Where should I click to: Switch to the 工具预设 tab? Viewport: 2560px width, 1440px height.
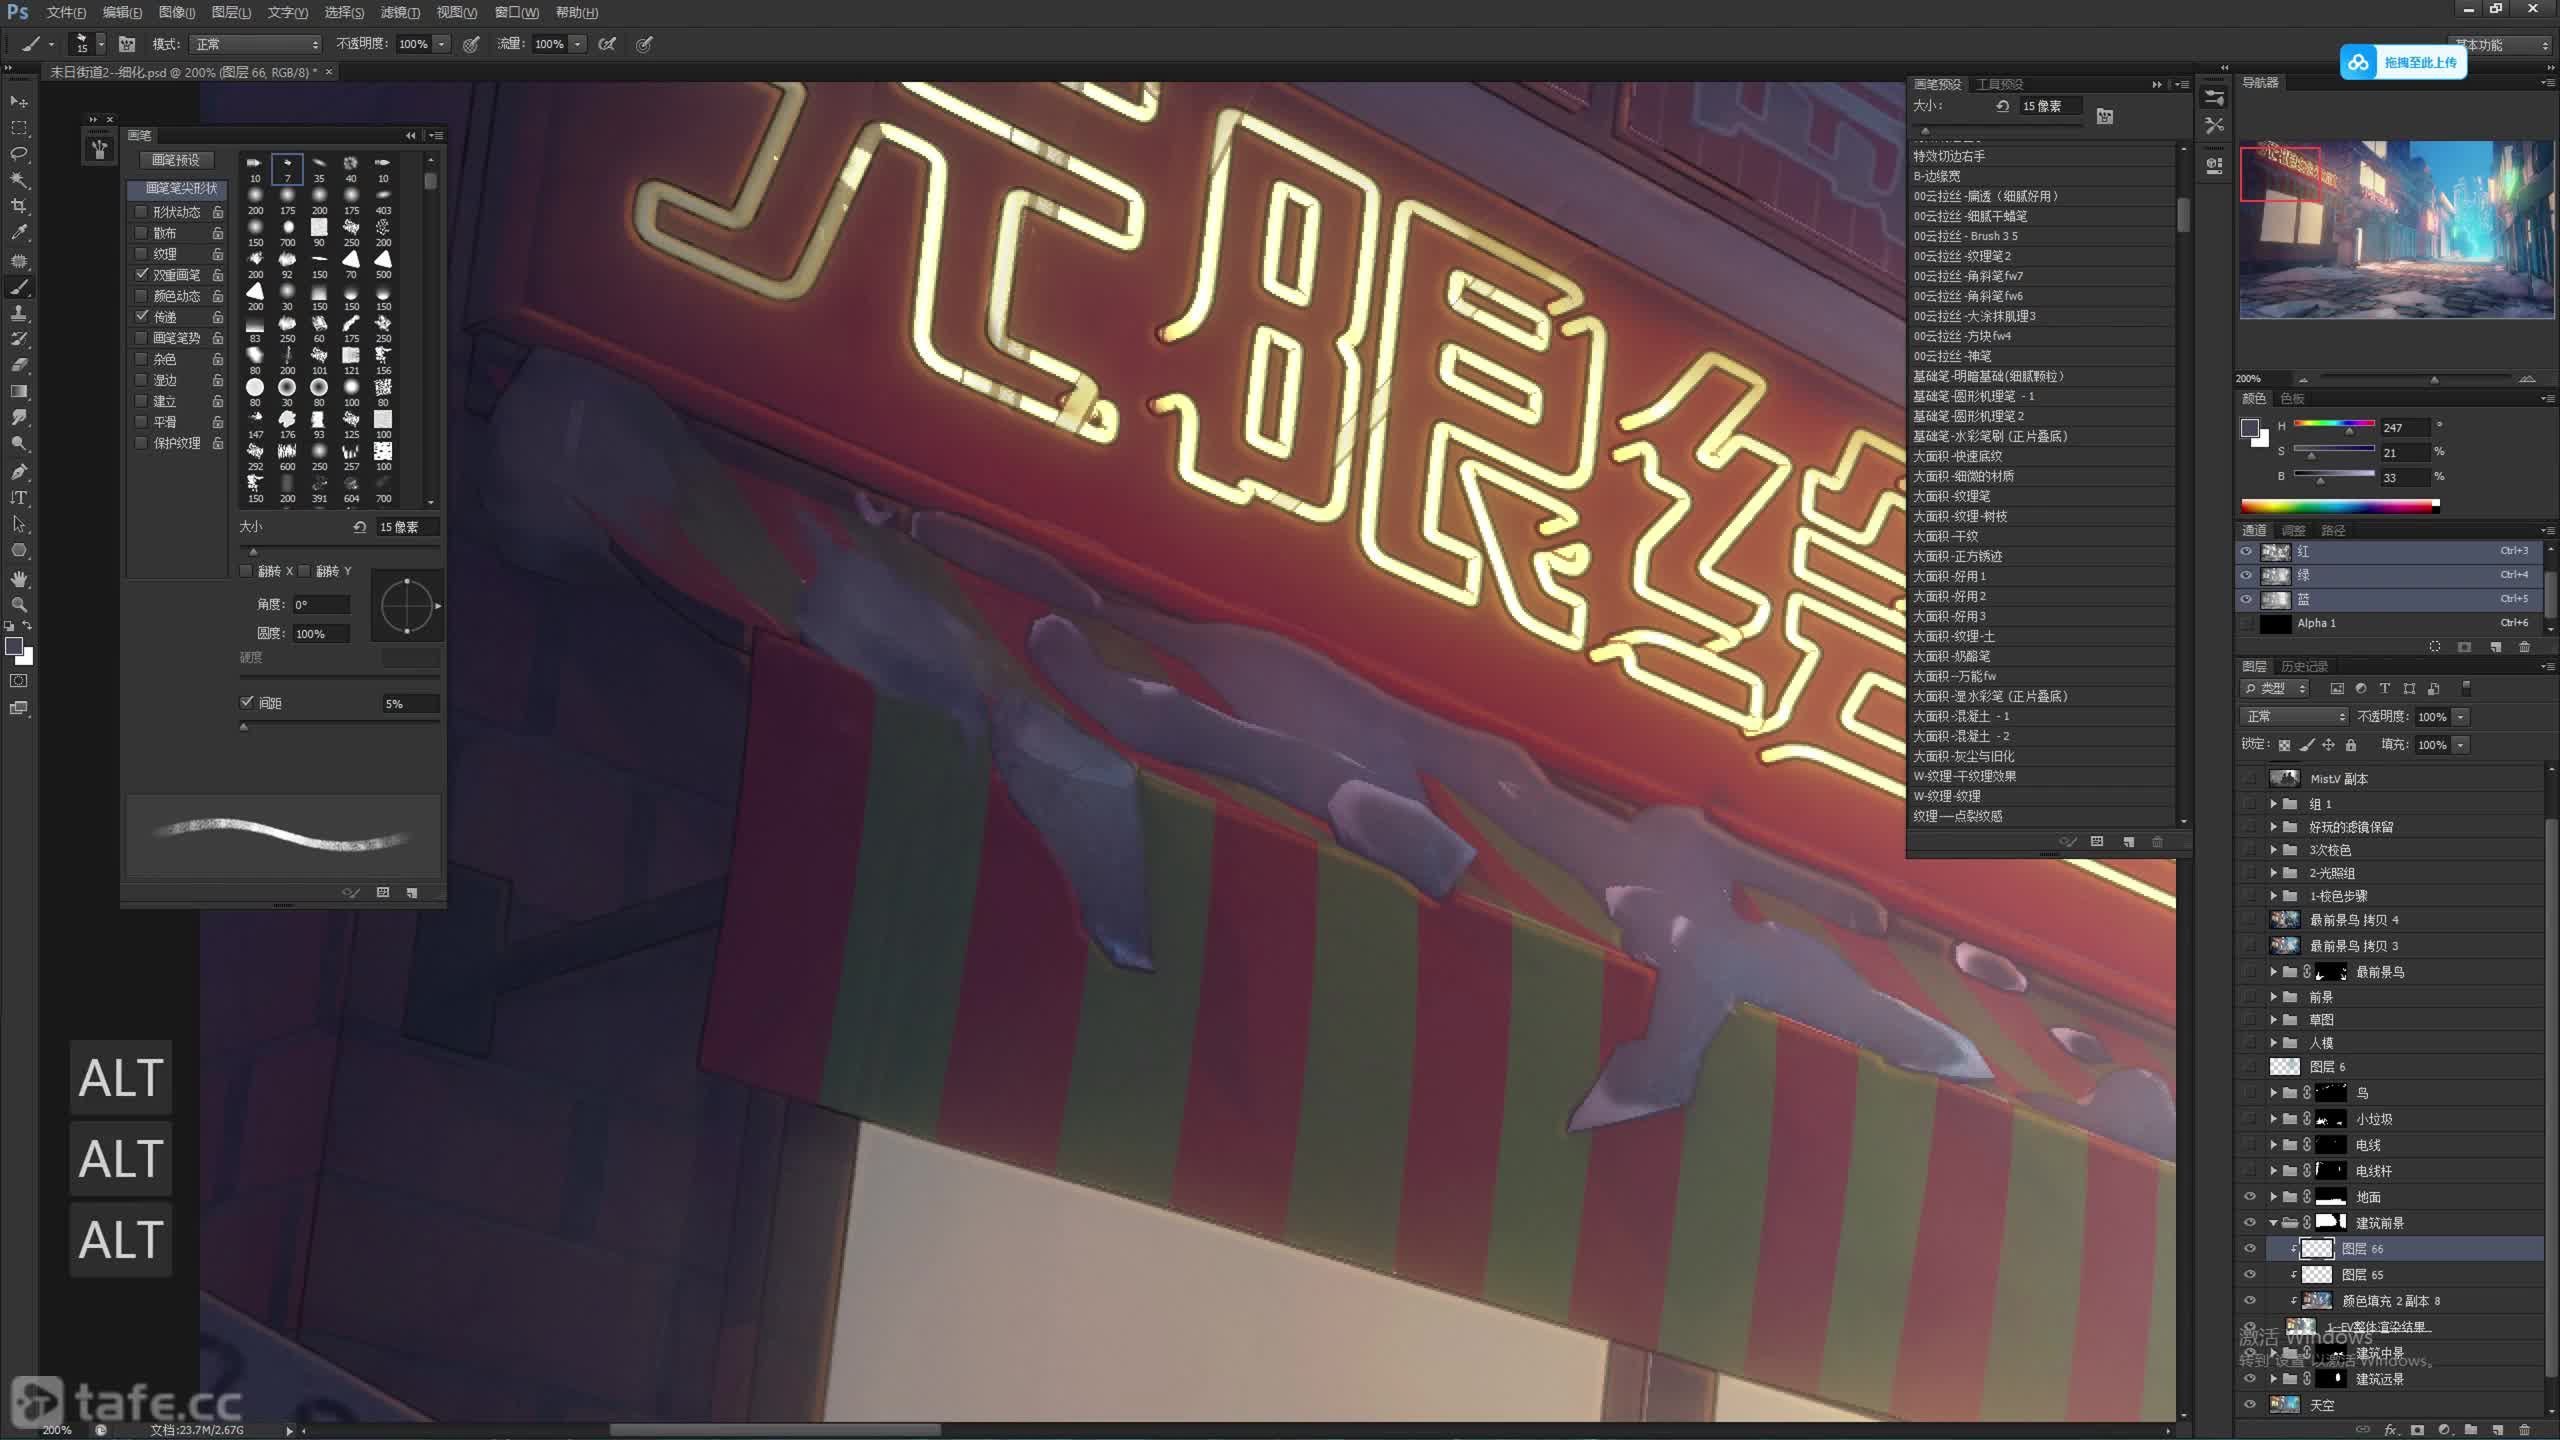tap(2000, 84)
